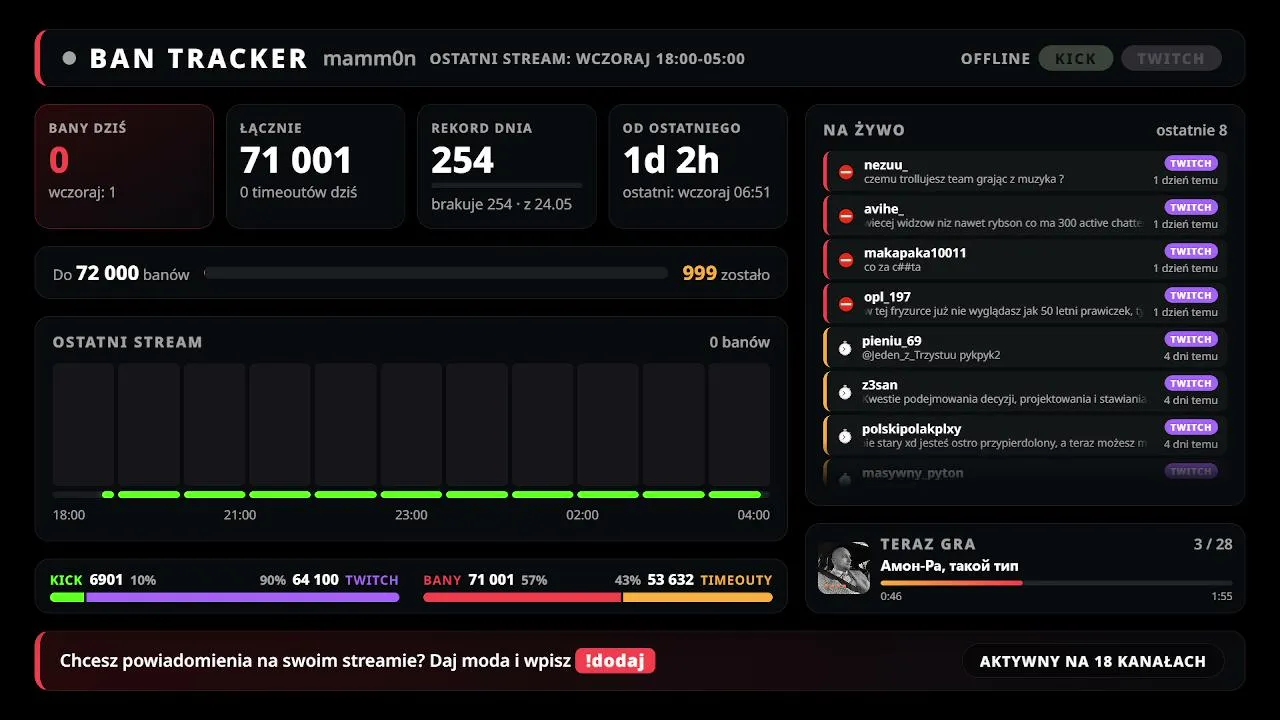This screenshot has height=720, width=1280.
Task: Click OSTATNI STREAM: WCZORAJ 18:00-05:00 text
Action: 587,58
